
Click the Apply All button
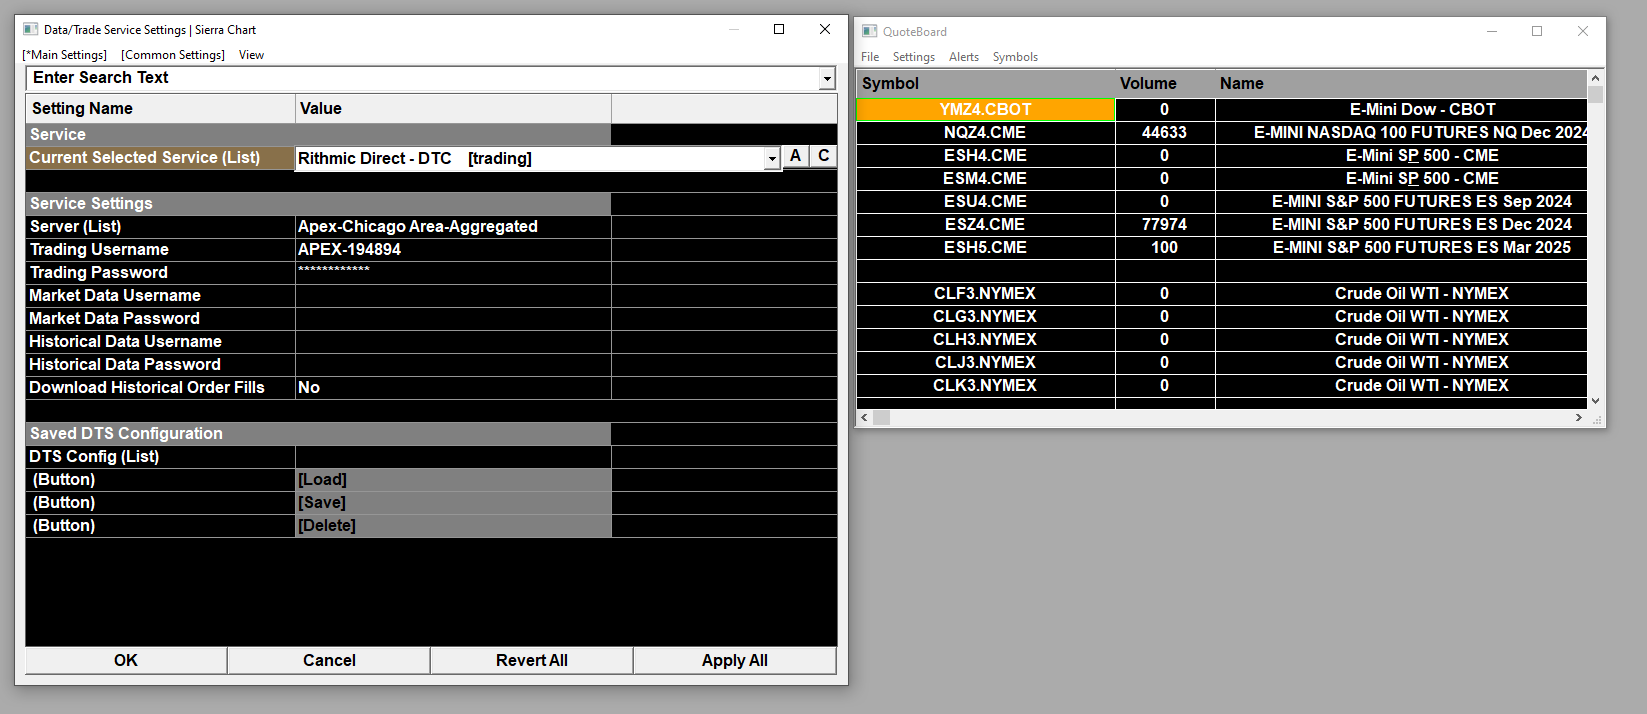(x=735, y=660)
